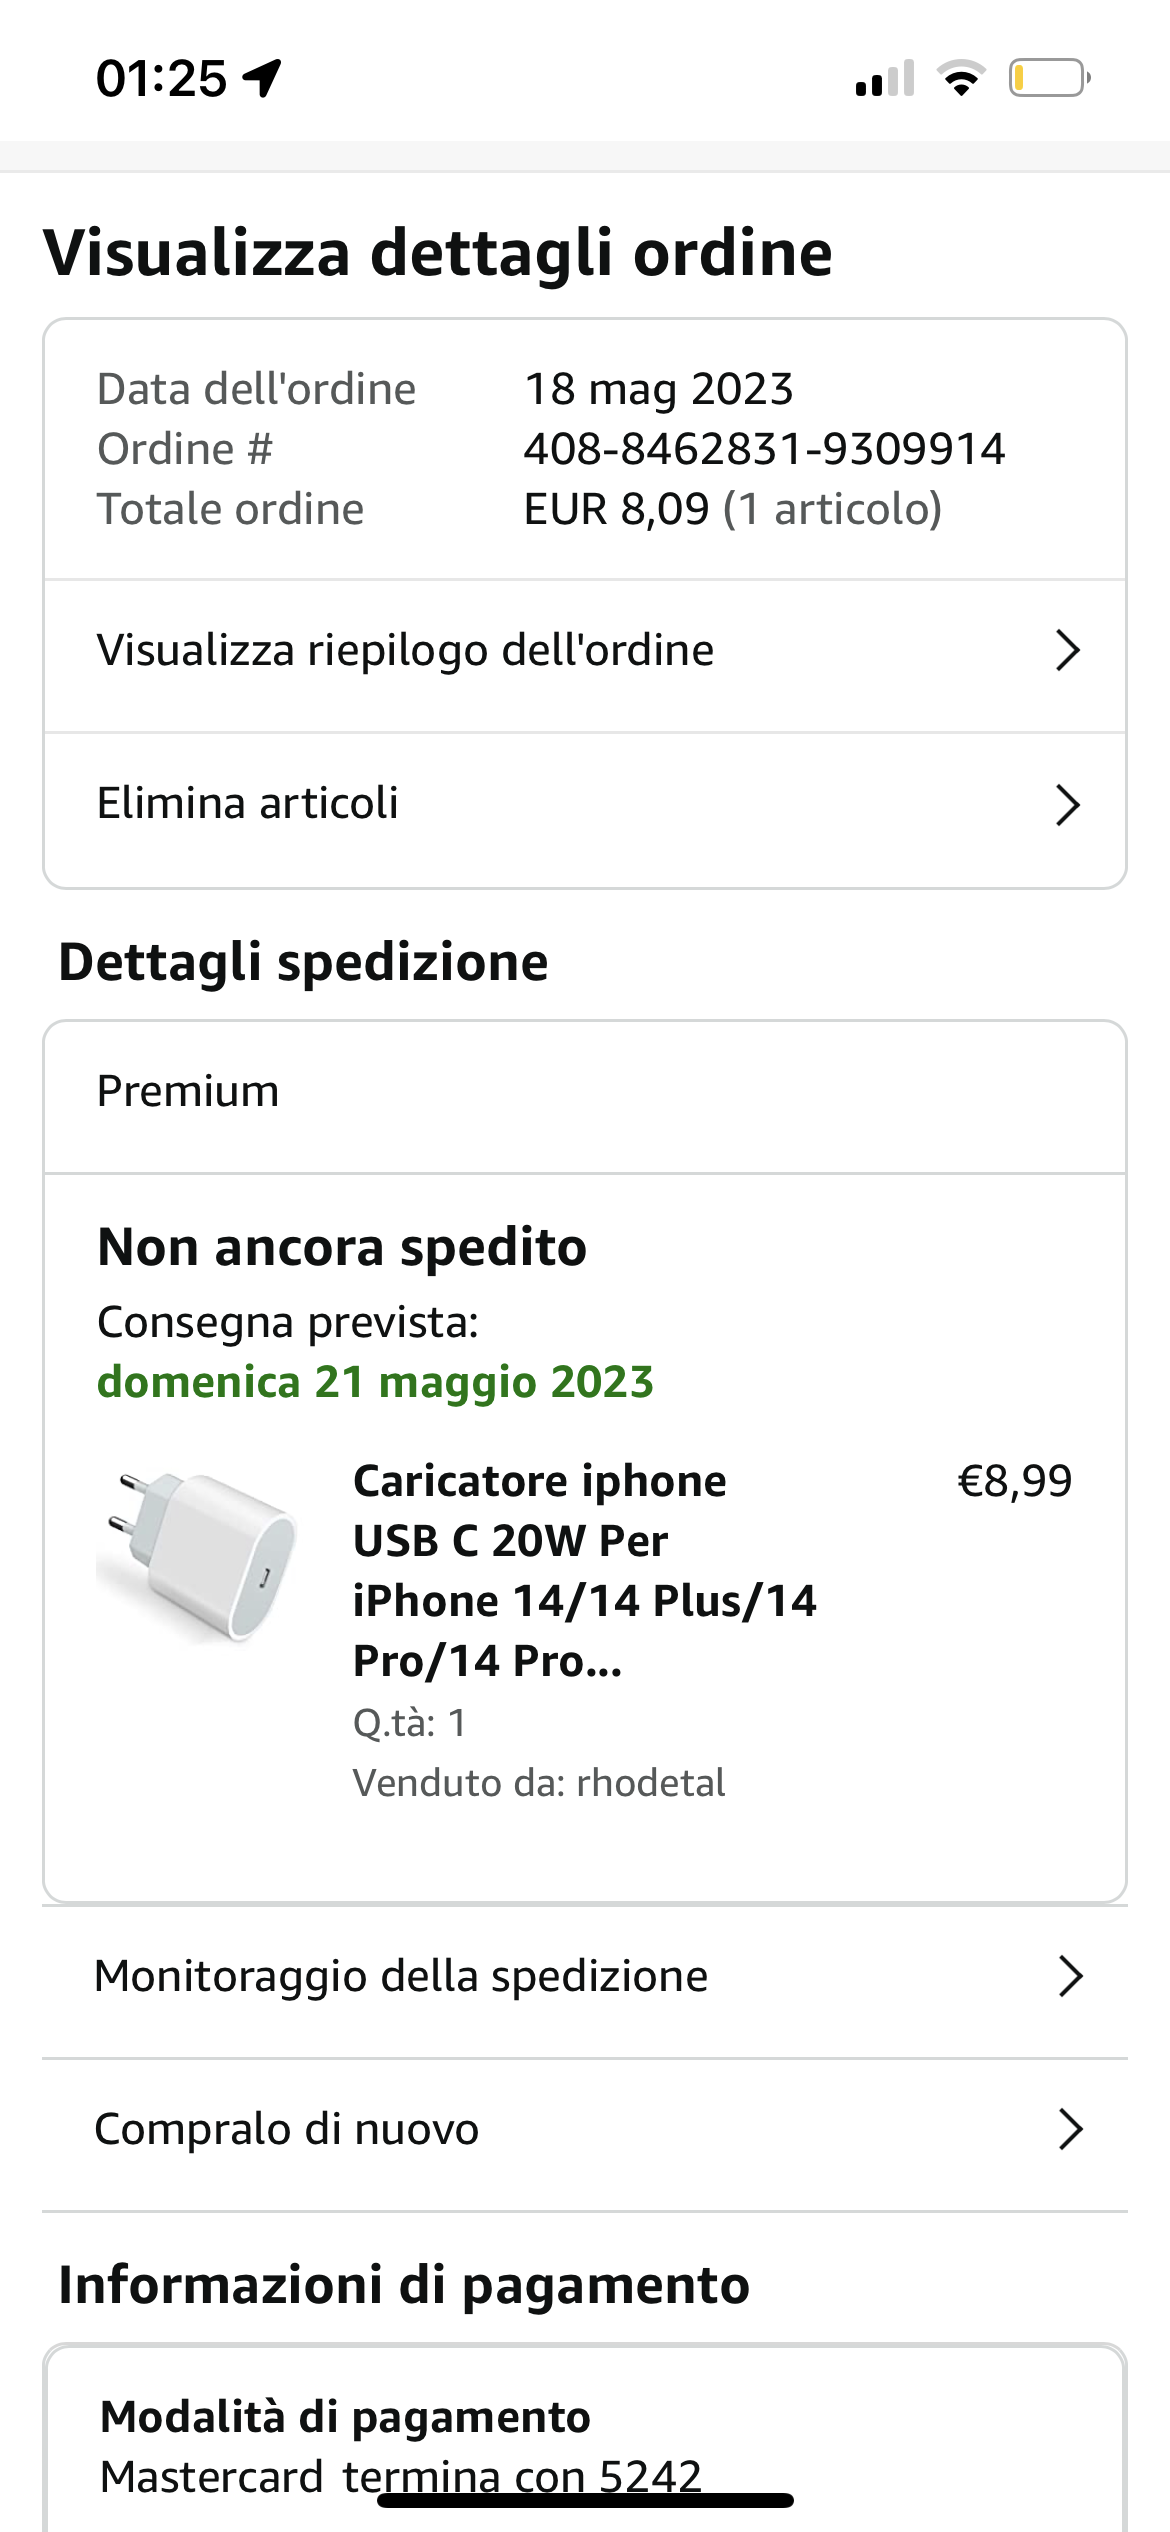The height and width of the screenshot is (2532, 1170).
Task: Open Monitoraggio della spedizione
Action: pyautogui.click(x=401, y=1977)
